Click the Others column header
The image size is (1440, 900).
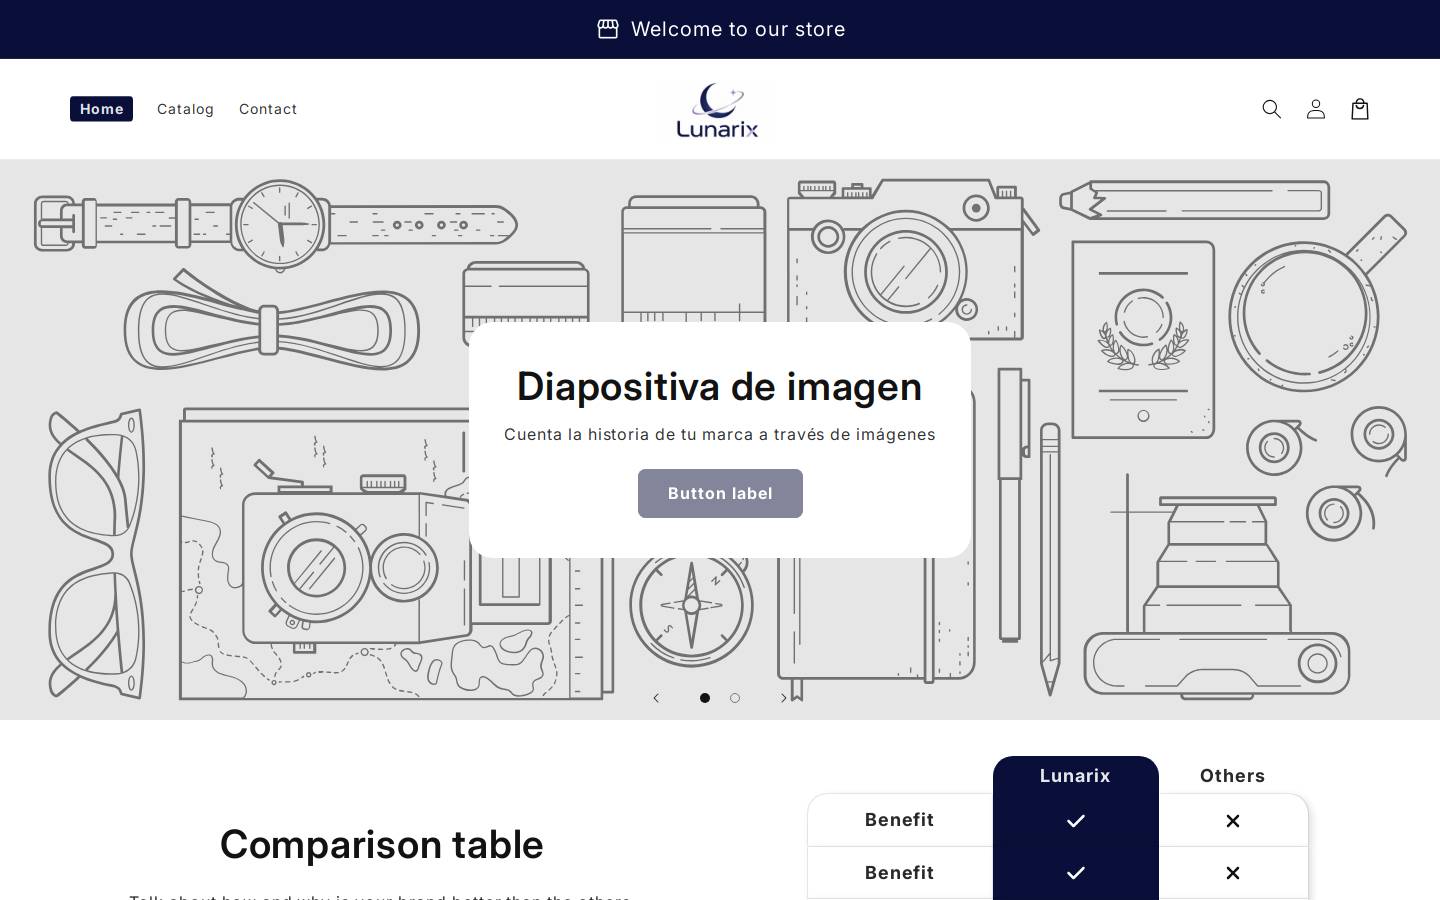pos(1232,775)
